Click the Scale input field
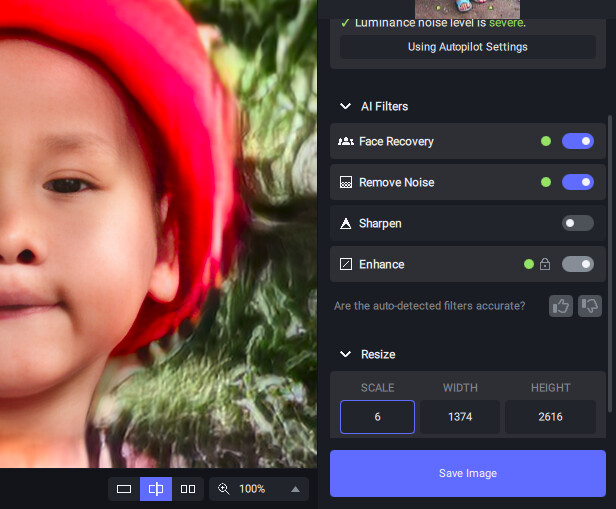 point(377,417)
